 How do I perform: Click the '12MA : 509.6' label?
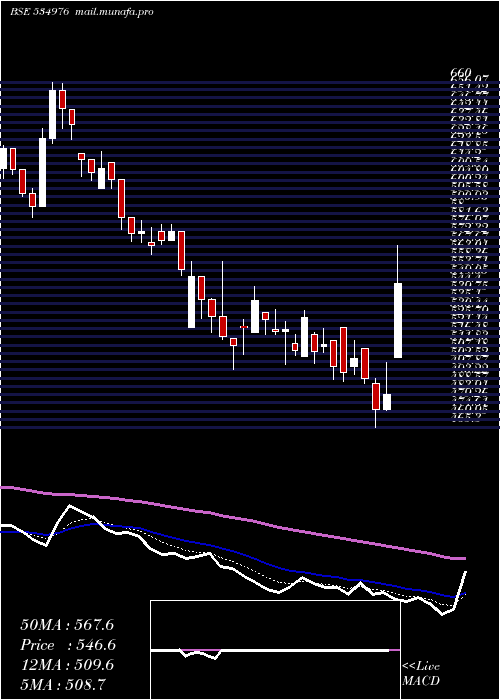(67, 665)
